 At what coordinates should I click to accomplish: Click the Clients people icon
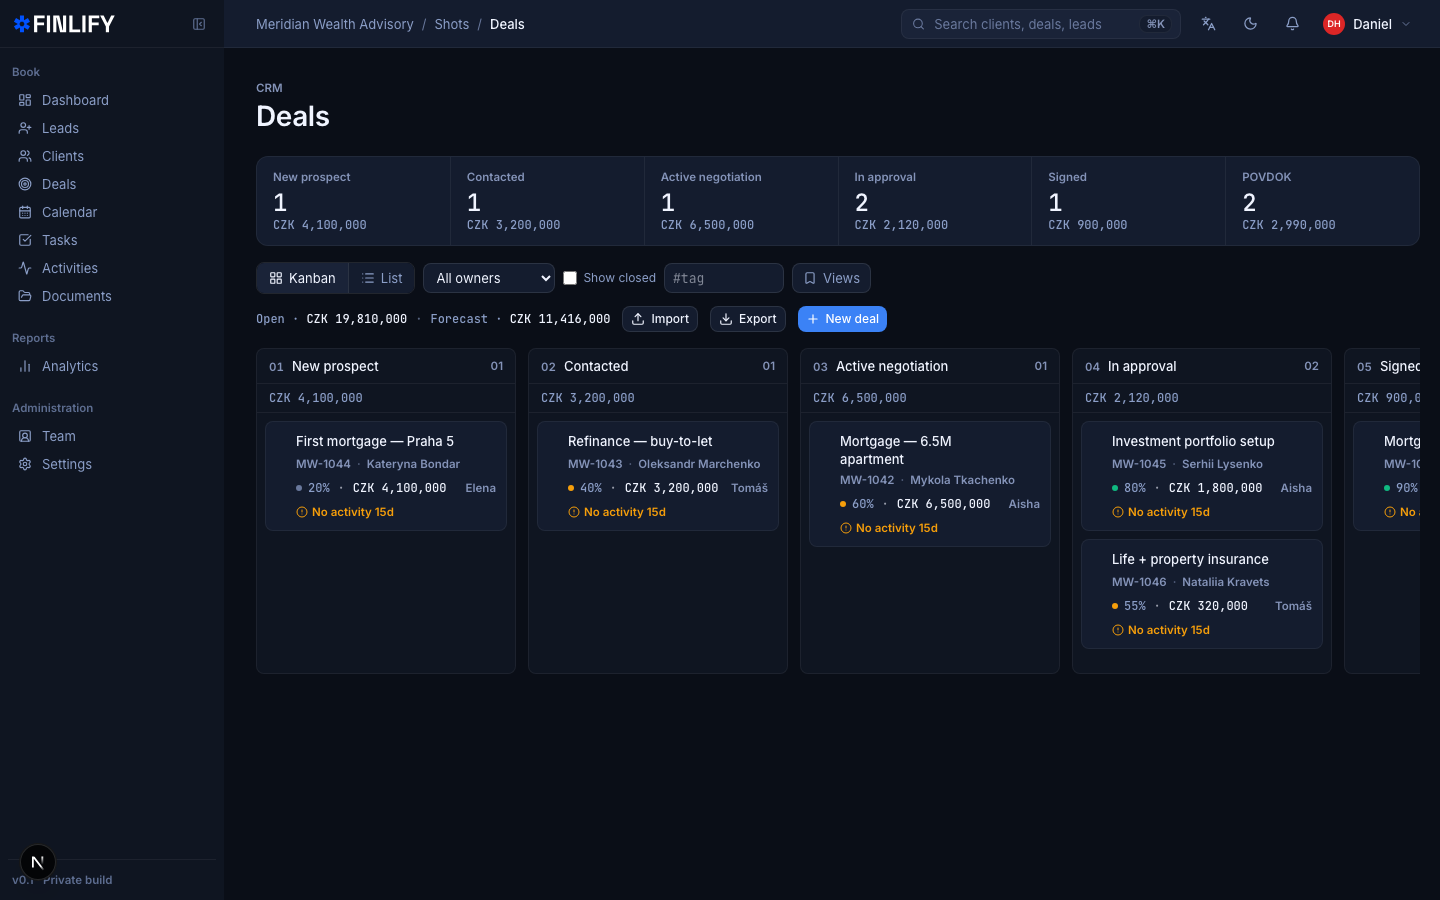[25, 156]
